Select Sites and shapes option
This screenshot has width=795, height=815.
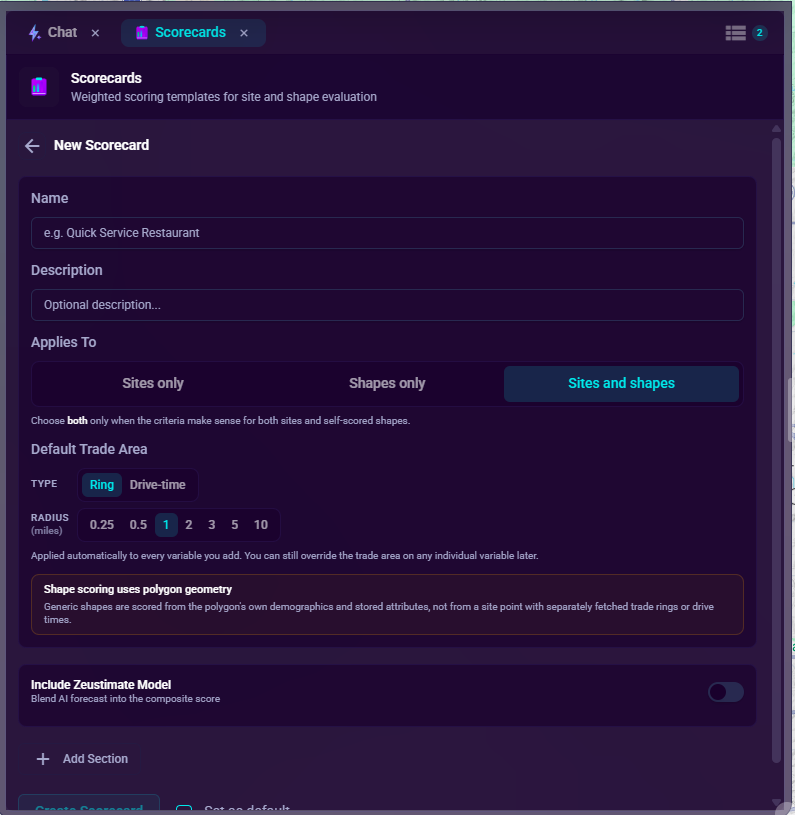point(621,384)
